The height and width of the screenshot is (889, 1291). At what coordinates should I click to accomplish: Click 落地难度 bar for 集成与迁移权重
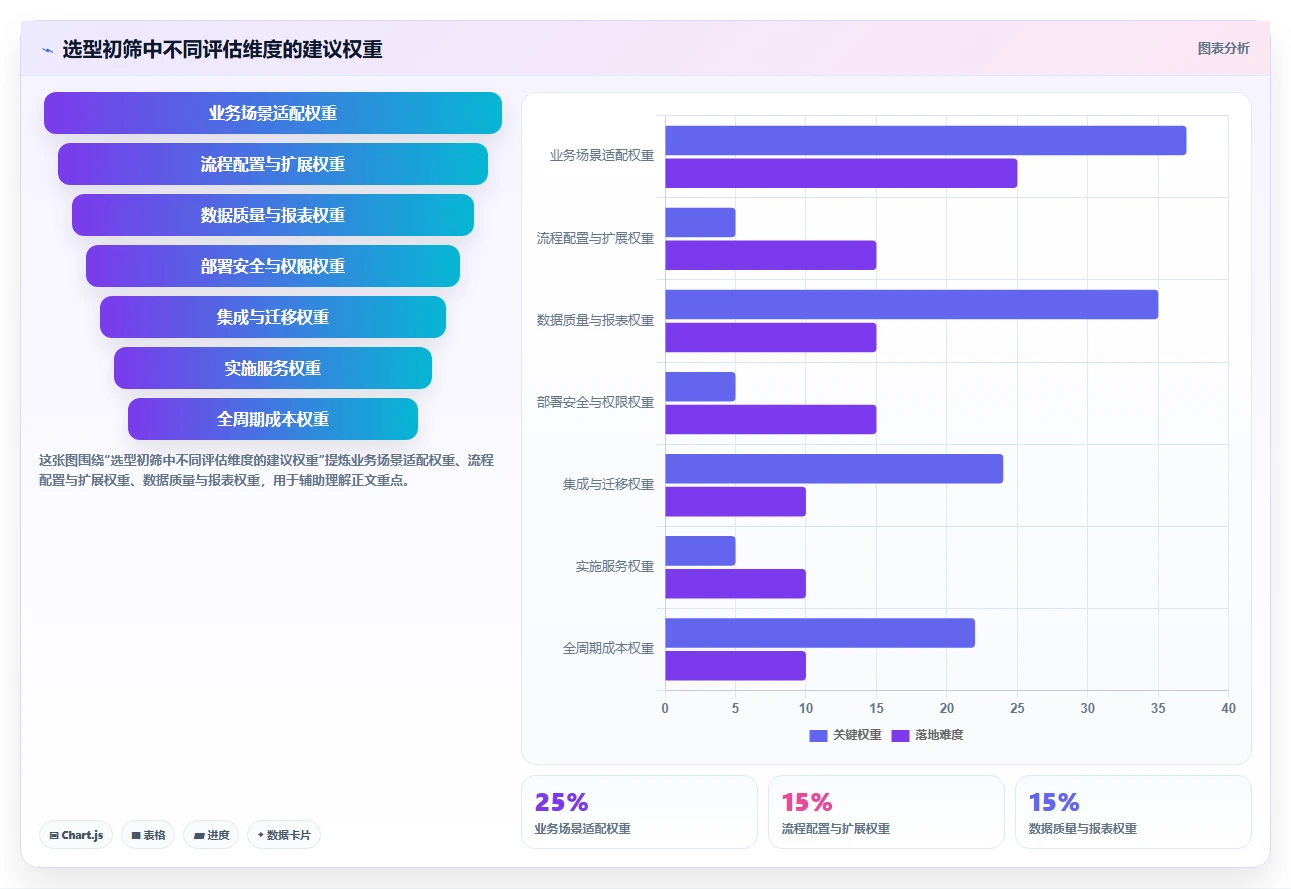tap(735, 501)
